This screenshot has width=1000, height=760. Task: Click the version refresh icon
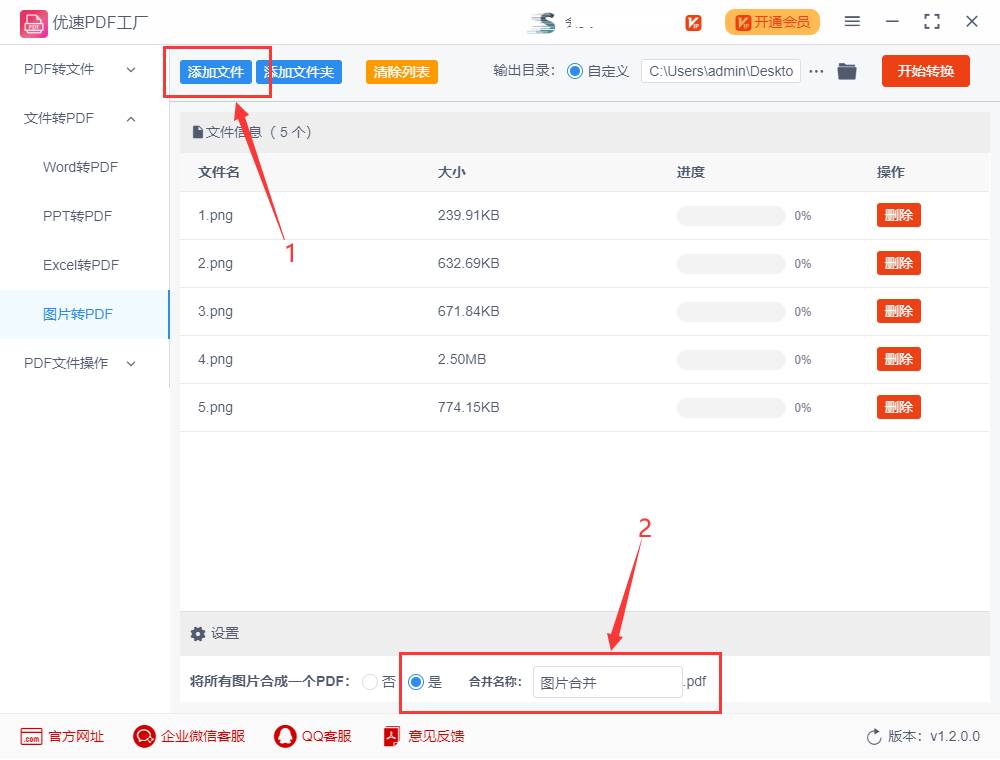[874, 737]
